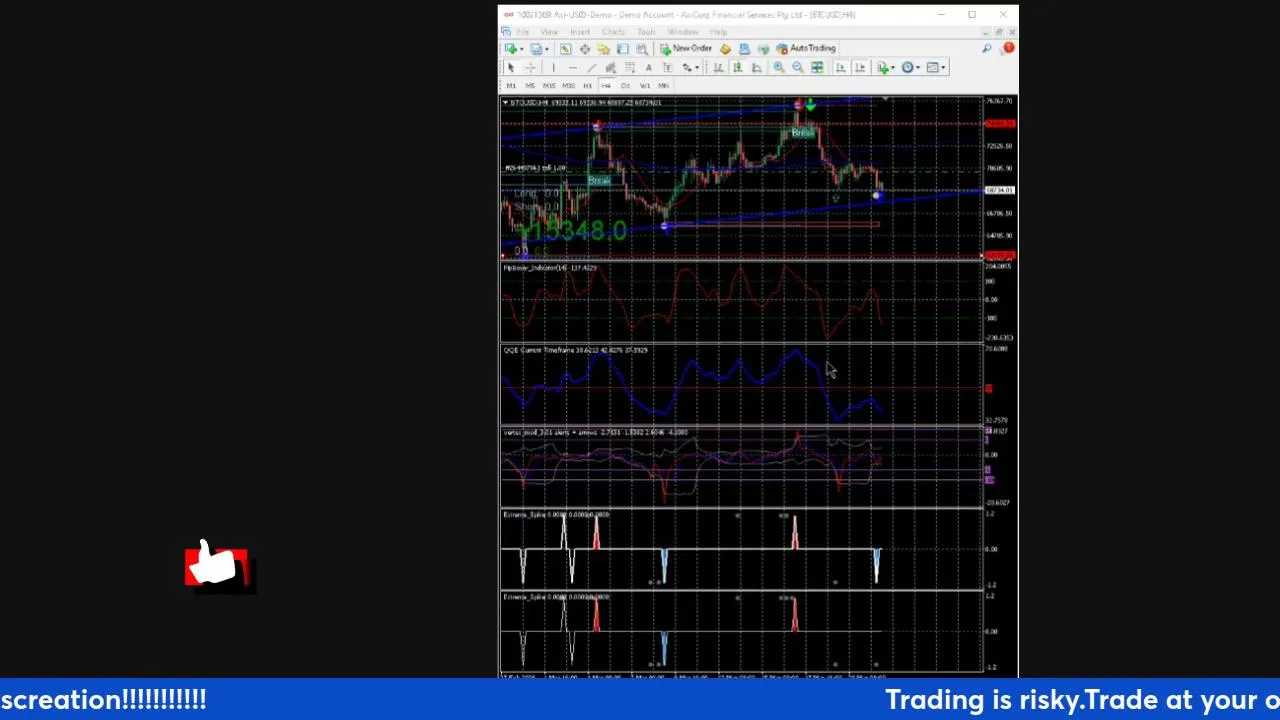This screenshot has width=1280, height=720.
Task: Select the M1 timeframe
Action: point(511,86)
